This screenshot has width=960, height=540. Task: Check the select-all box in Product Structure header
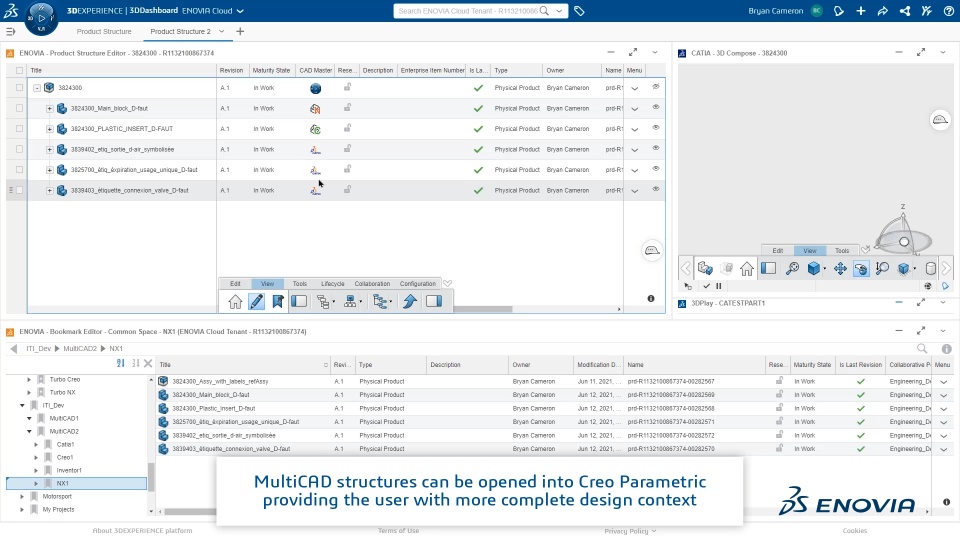20,70
